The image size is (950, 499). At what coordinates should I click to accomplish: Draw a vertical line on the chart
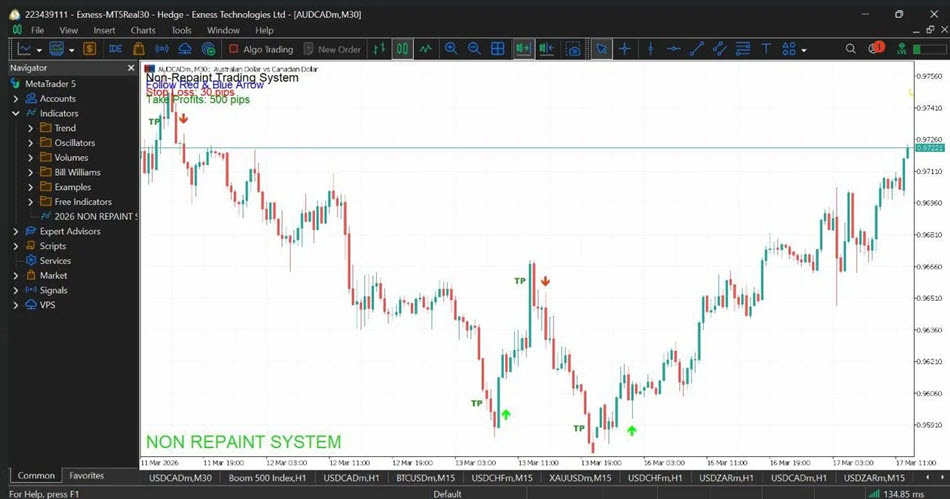tap(651, 49)
